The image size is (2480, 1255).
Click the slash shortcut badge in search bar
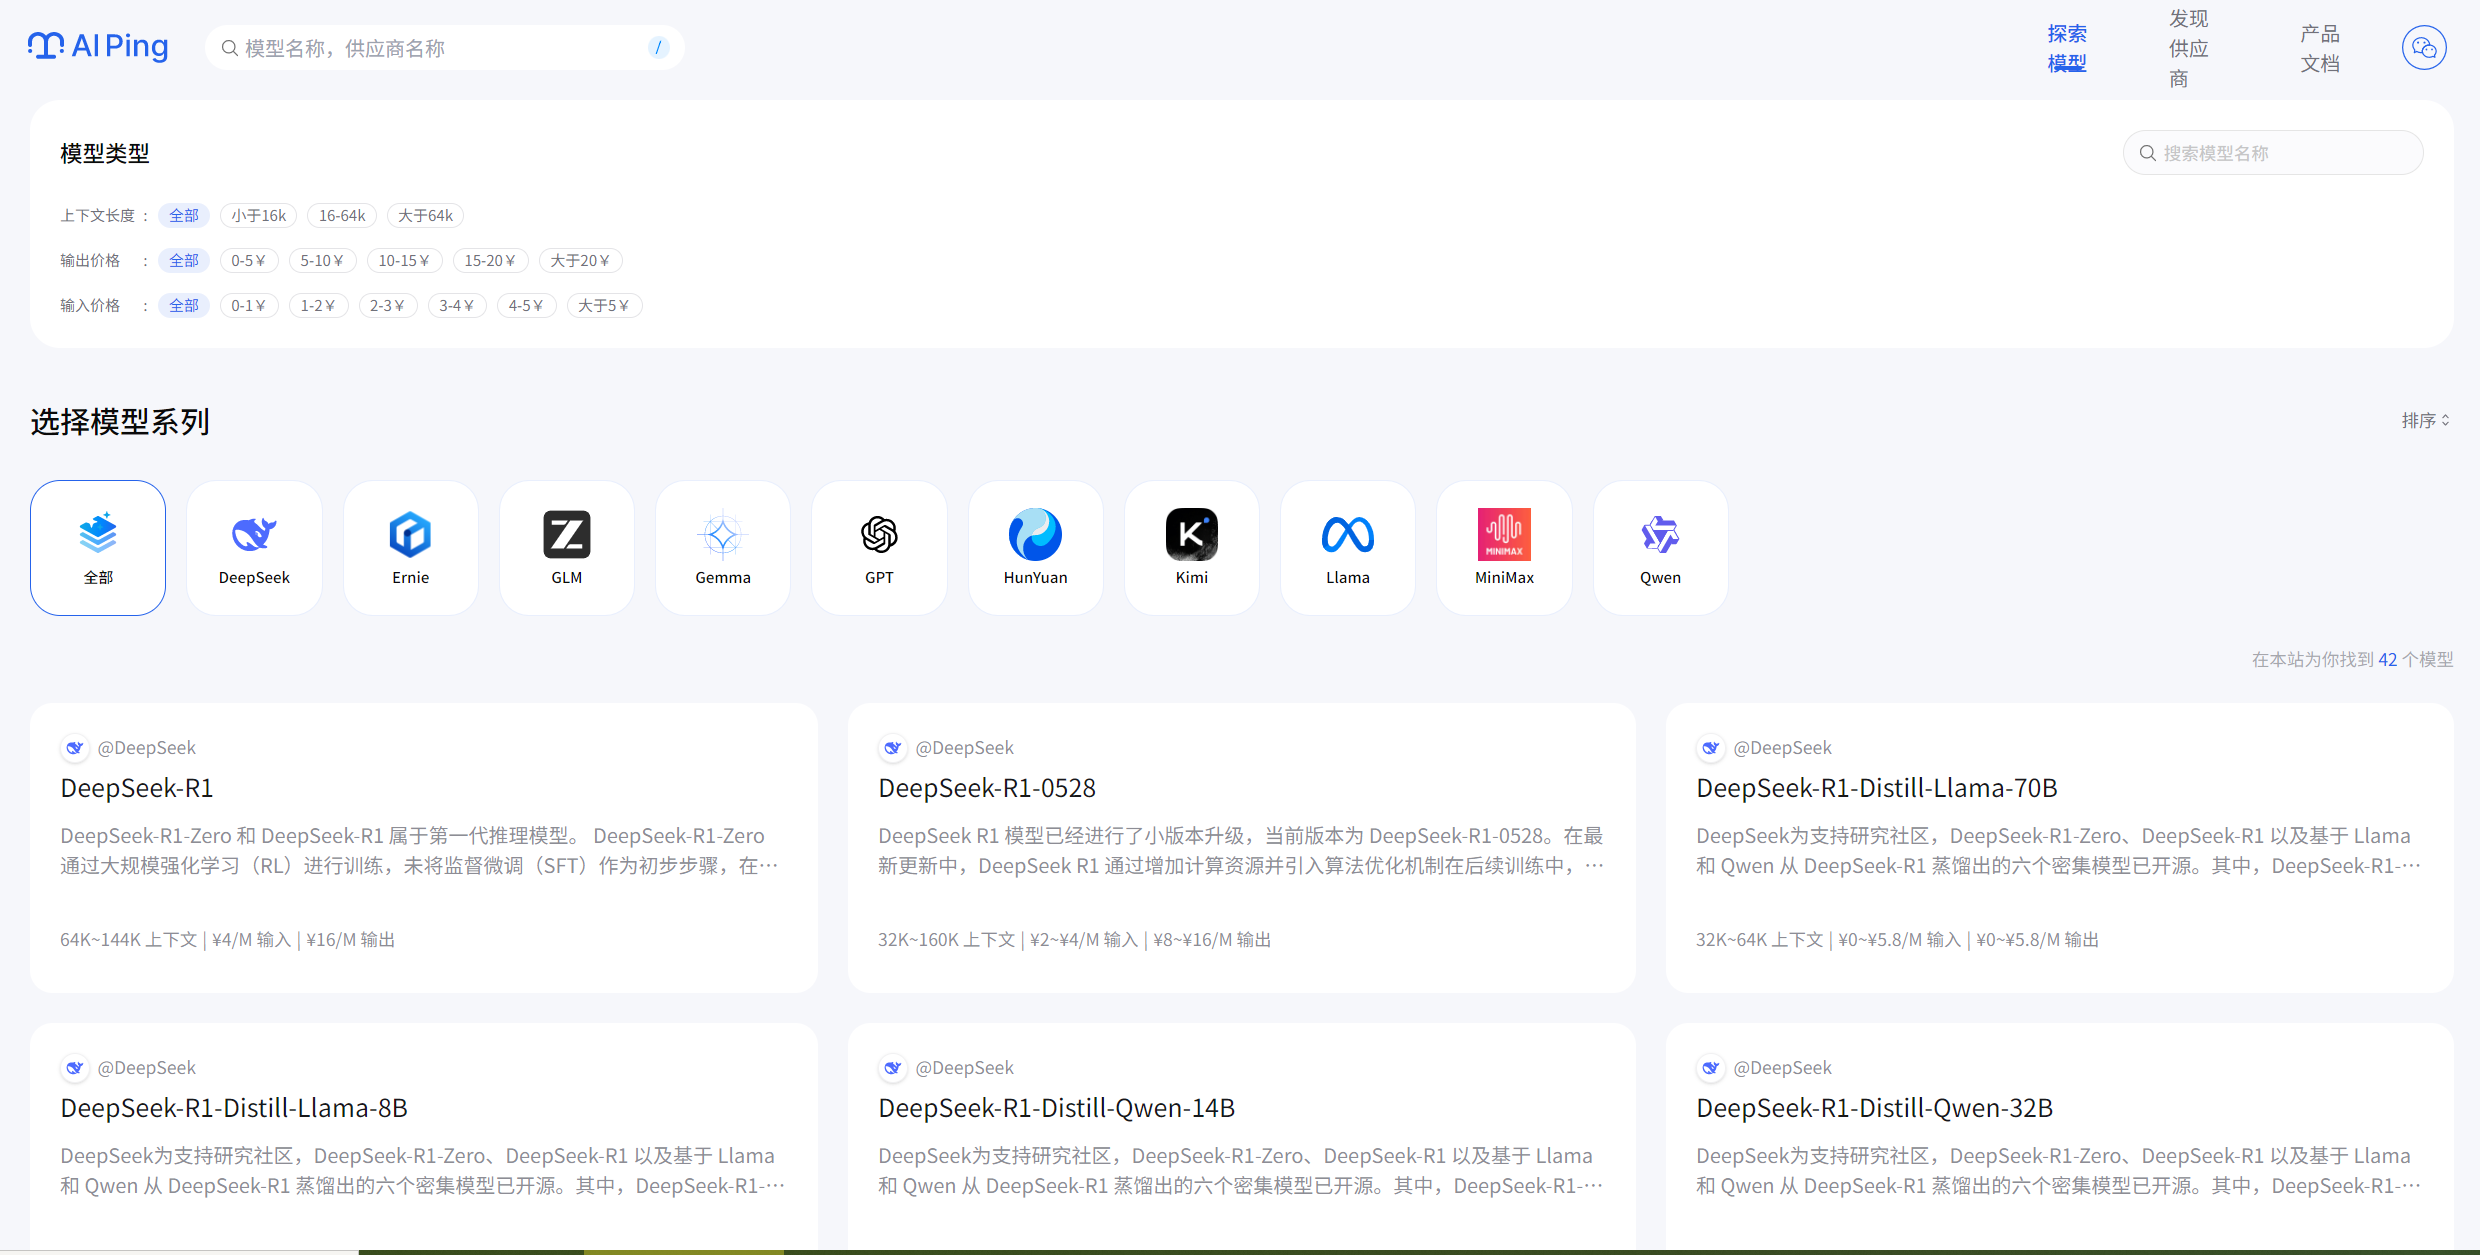(x=658, y=47)
